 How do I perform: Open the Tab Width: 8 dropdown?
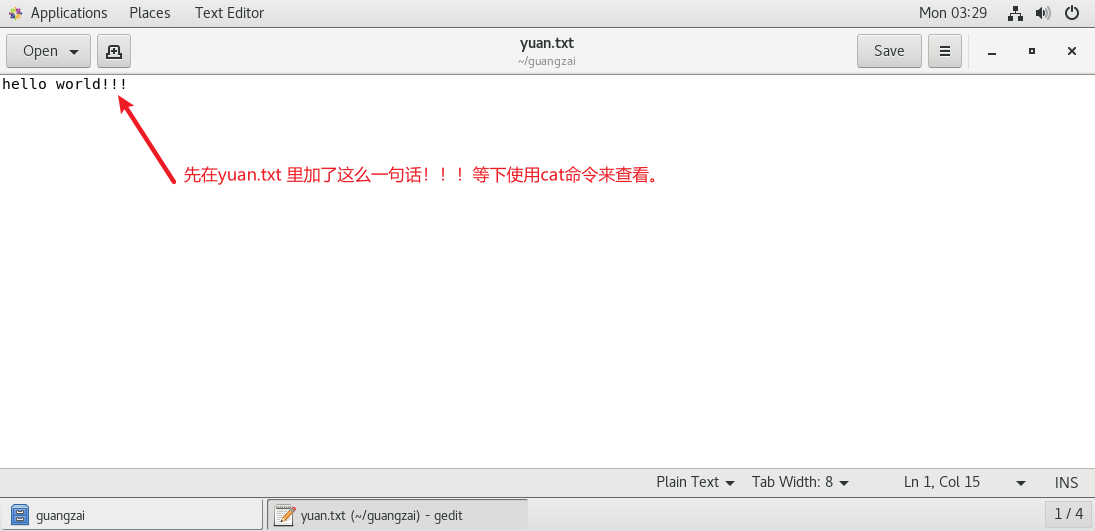pyautogui.click(x=800, y=482)
